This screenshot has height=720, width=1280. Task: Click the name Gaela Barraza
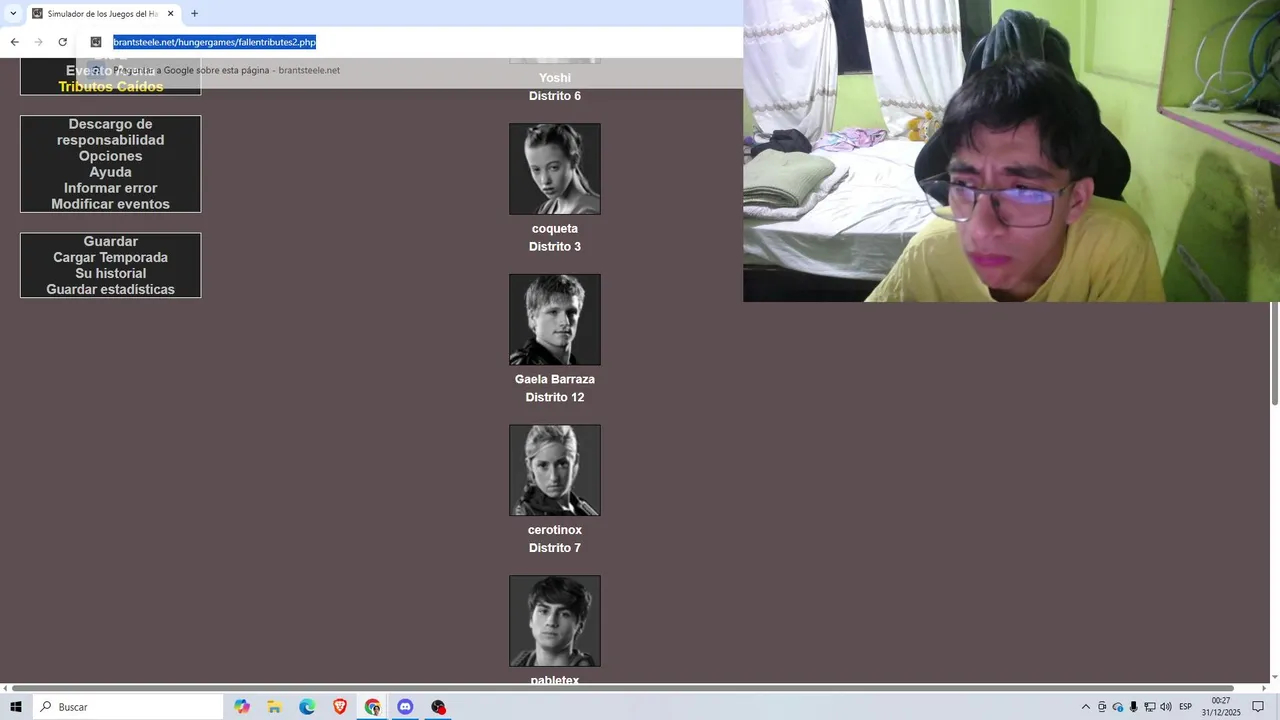tap(555, 380)
